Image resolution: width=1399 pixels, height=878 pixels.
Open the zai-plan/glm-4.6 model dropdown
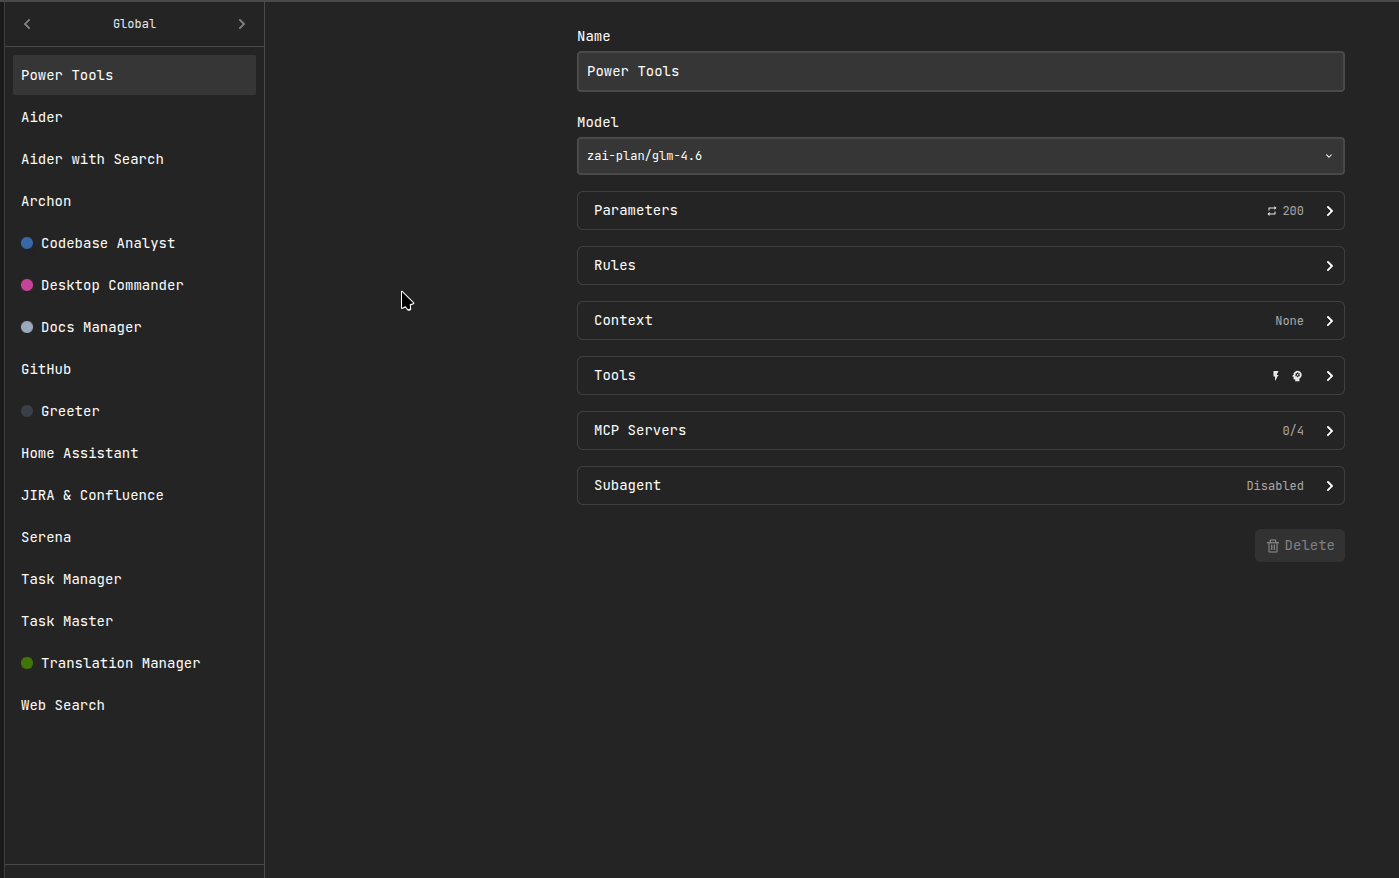coord(960,155)
